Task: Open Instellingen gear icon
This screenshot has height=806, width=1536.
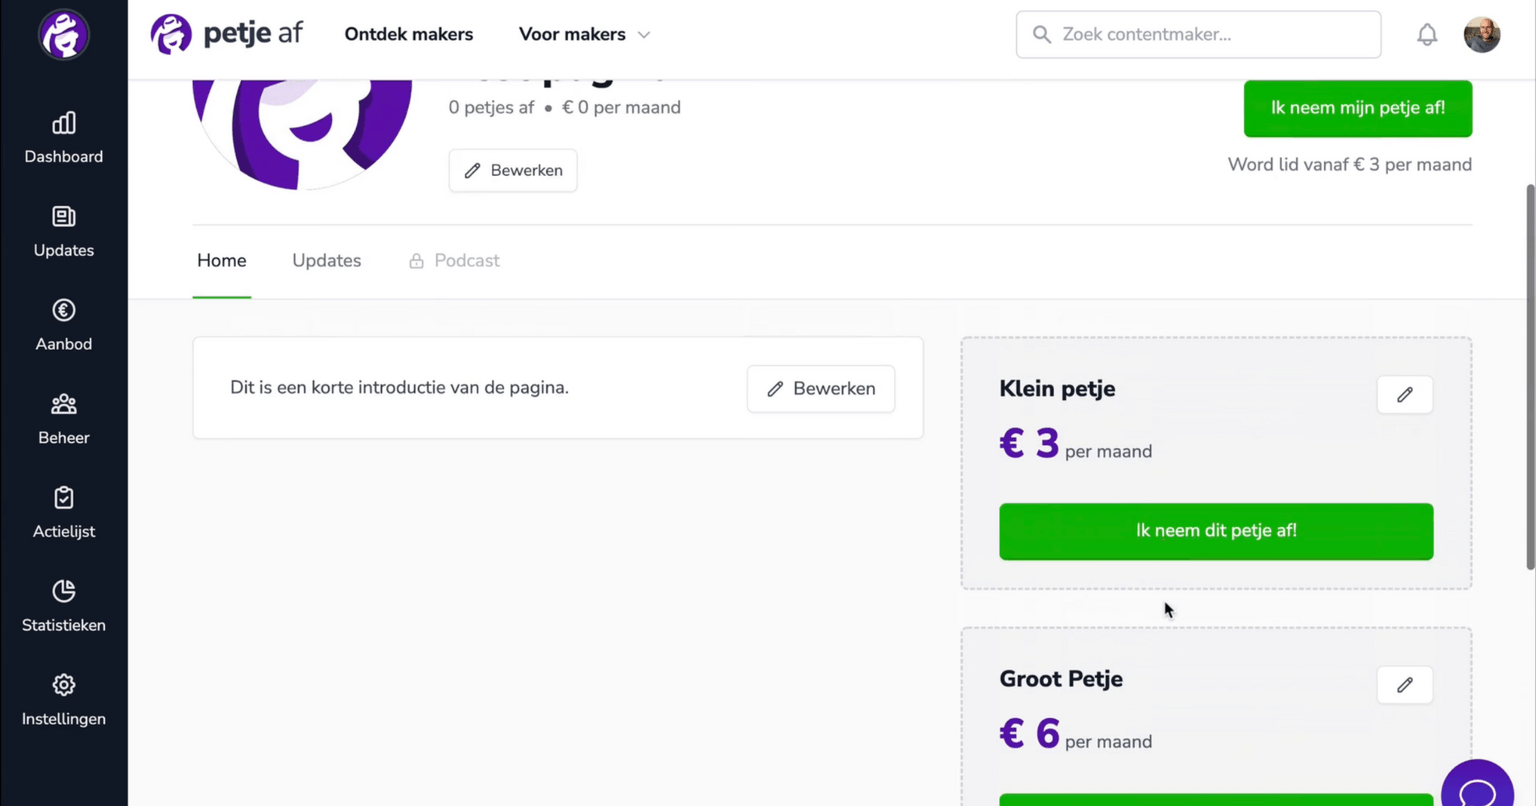Action: pyautogui.click(x=64, y=685)
